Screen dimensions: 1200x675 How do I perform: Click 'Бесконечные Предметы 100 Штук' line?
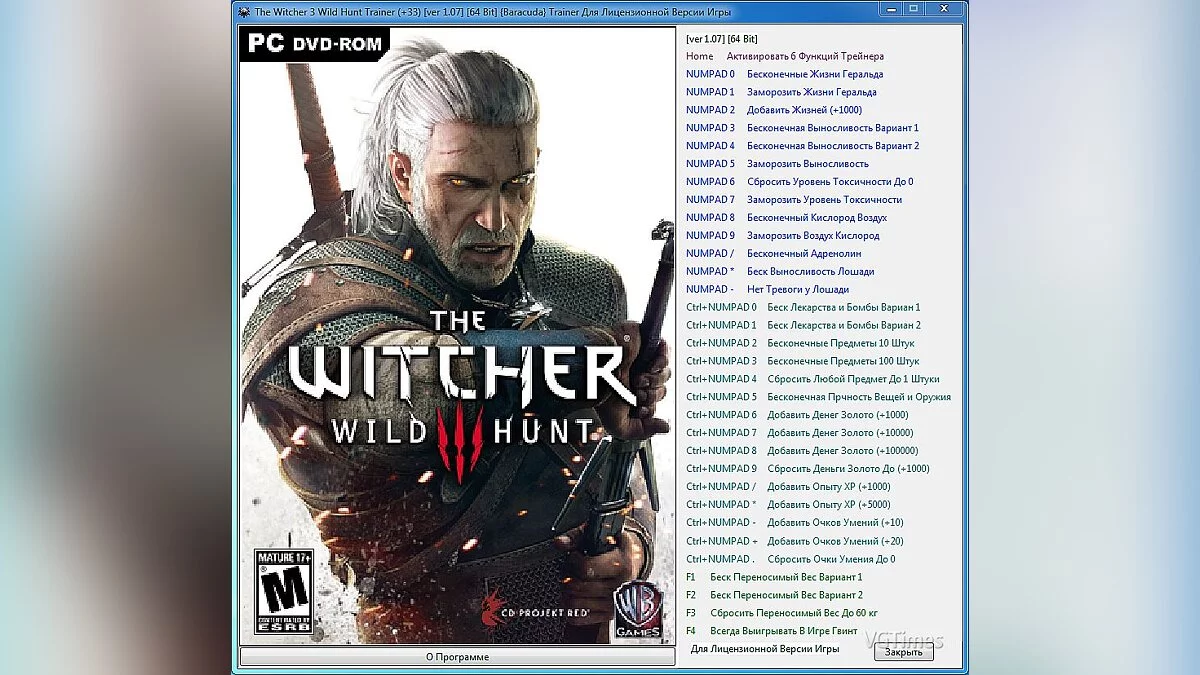coord(843,362)
